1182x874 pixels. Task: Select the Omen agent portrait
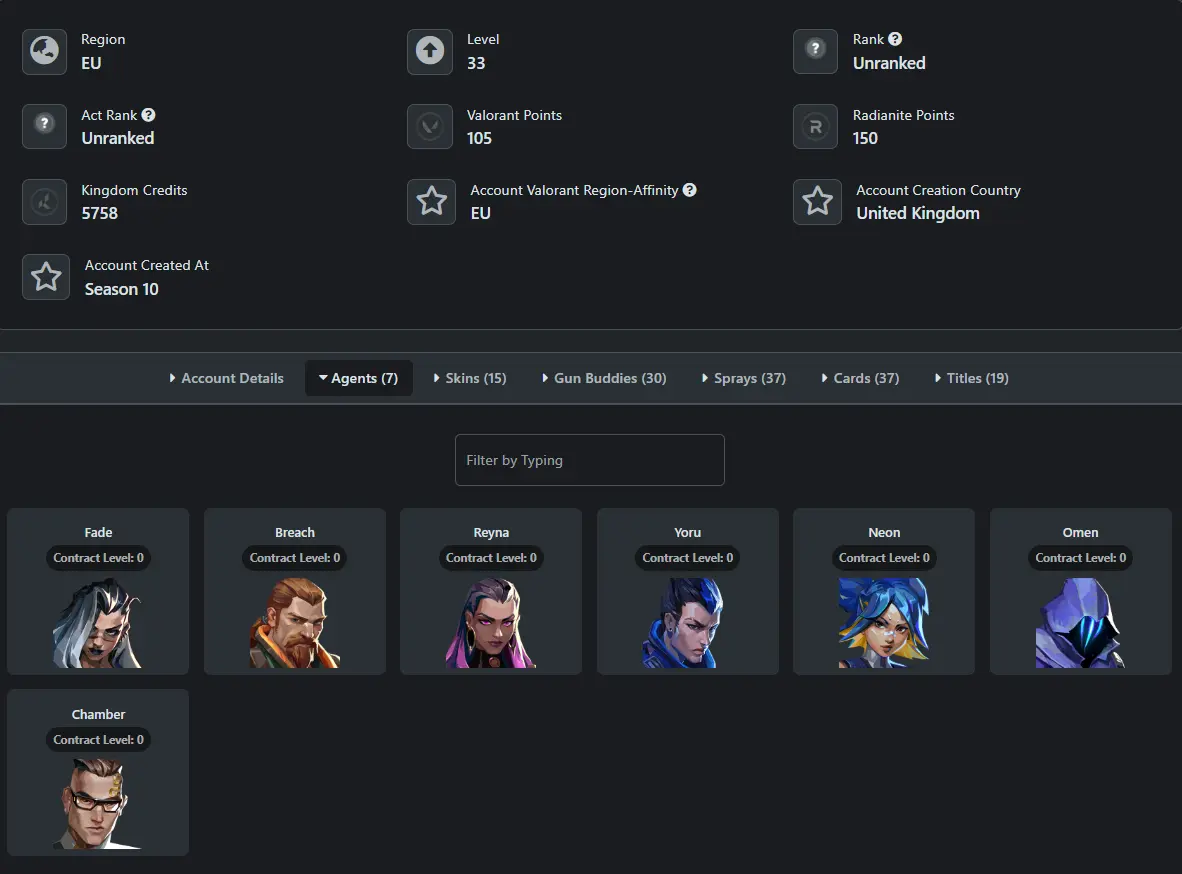(x=1080, y=623)
